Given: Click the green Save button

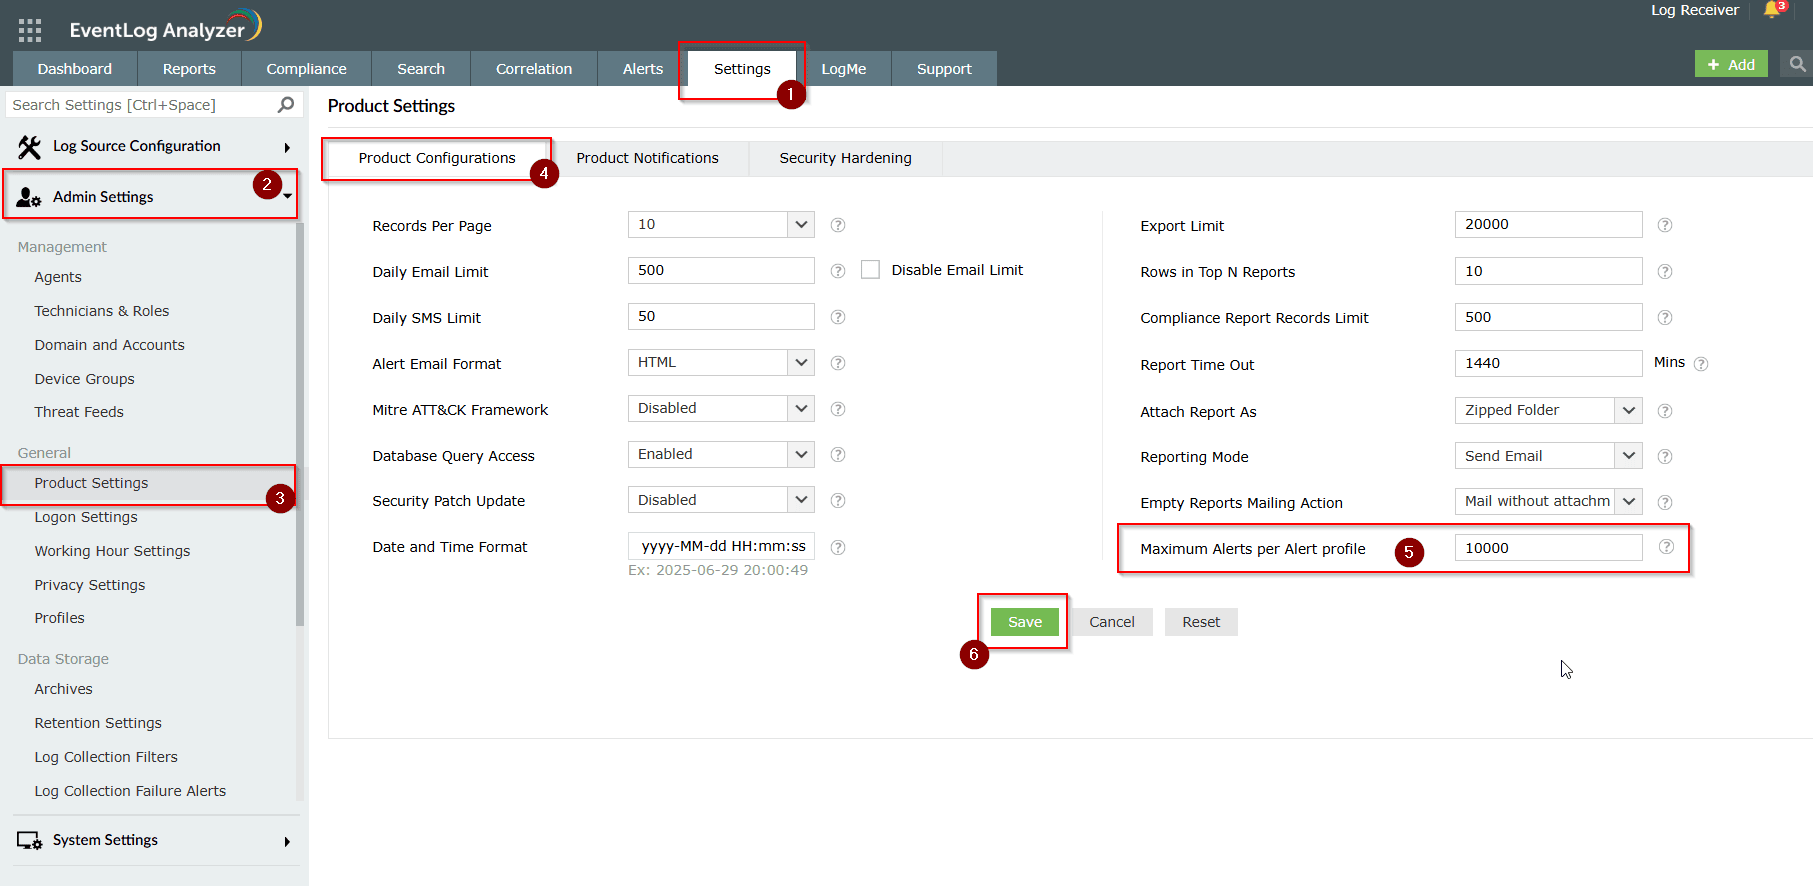Looking at the screenshot, I should point(1024,622).
